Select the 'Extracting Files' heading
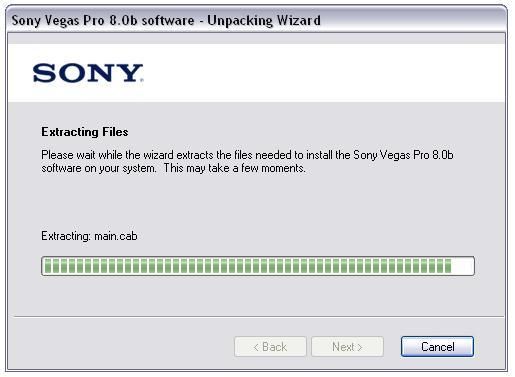 (x=85, y=132)
